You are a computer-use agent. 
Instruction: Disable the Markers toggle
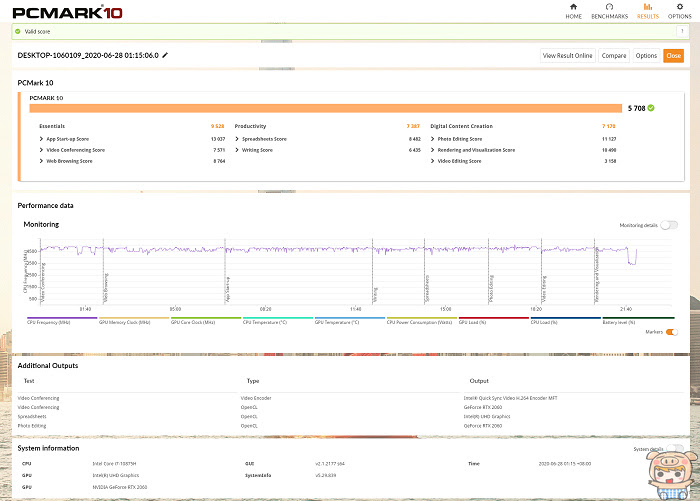click(x=671, y=332)
